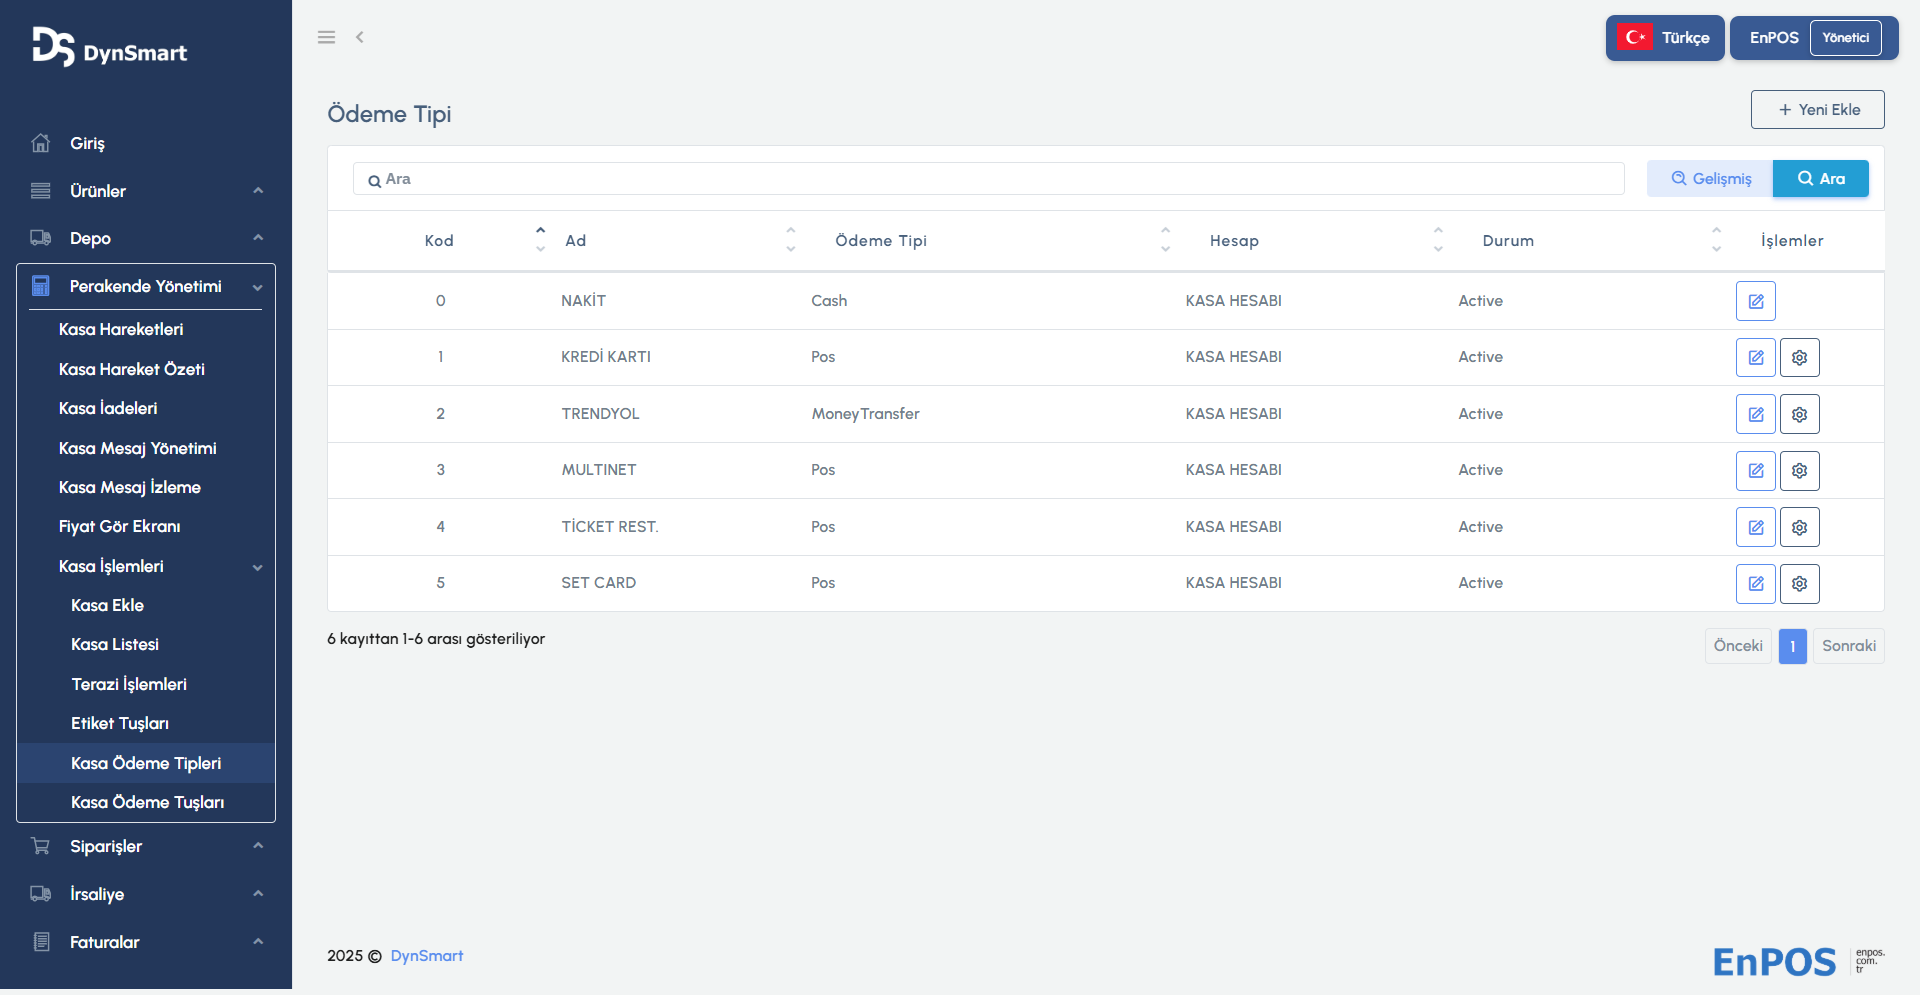Open settings gear for TİCKET REST. row
Screen dimensions: 1920x995
(1799, 527)
